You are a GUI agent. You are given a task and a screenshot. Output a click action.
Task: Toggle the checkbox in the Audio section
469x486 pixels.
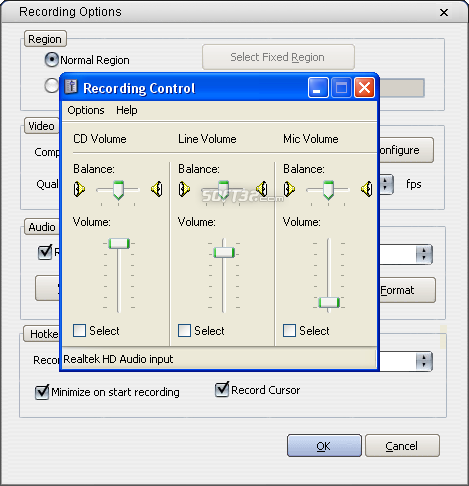(45, 252)
